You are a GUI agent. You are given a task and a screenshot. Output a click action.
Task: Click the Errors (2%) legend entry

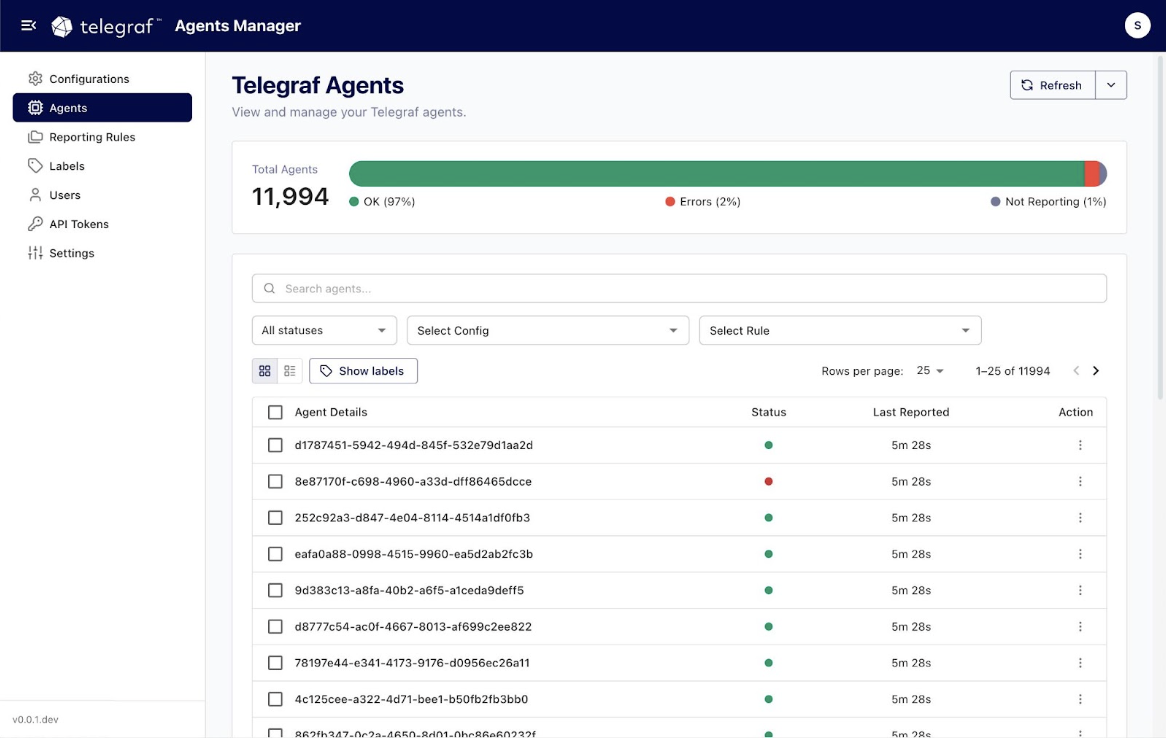click(703, 201)
